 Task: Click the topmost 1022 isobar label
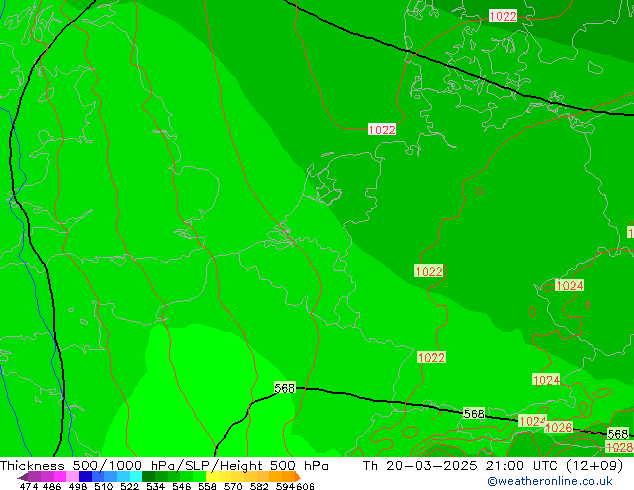pos(503,16)
